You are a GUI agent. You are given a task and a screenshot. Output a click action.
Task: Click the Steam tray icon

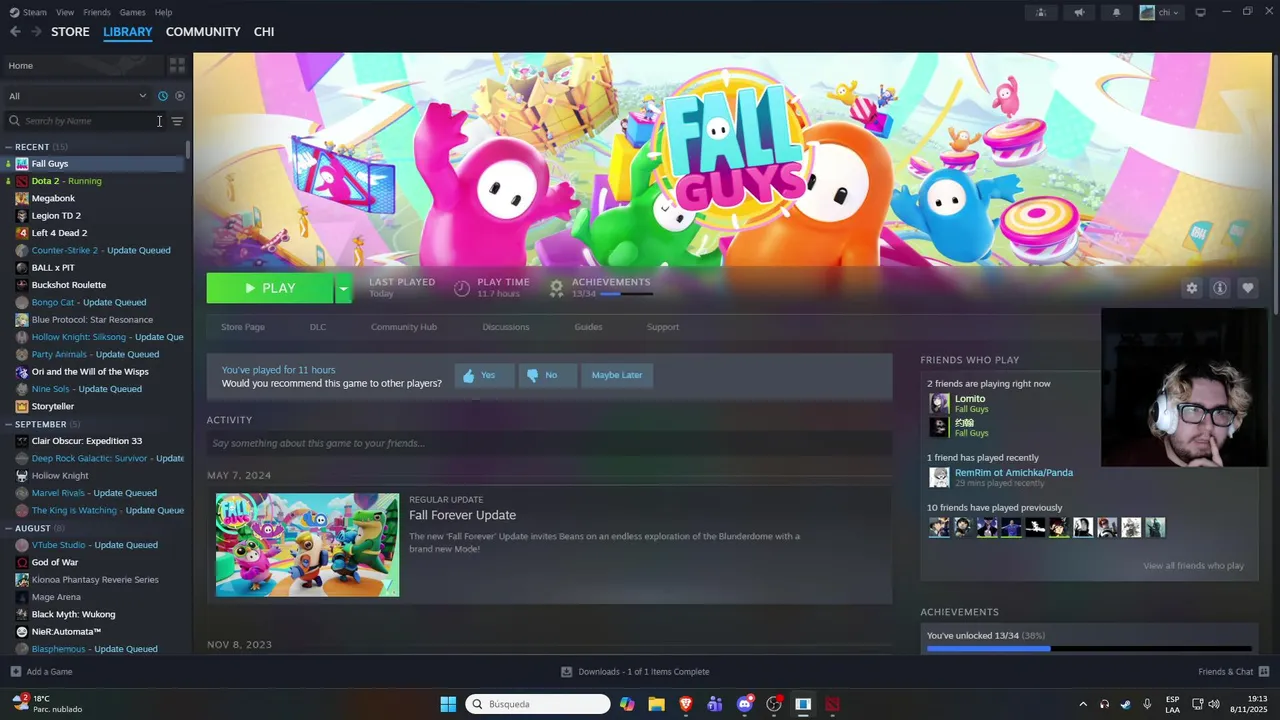pos(1126,704)
